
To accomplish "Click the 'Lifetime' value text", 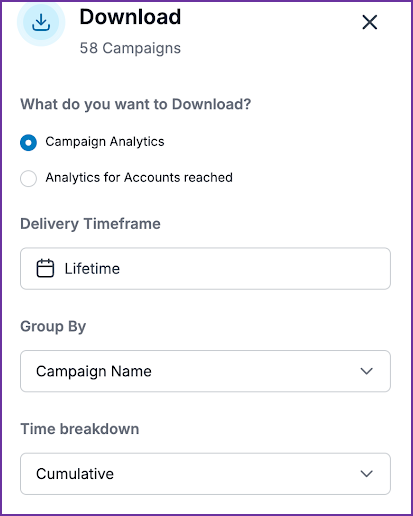I will pos(92,269).
